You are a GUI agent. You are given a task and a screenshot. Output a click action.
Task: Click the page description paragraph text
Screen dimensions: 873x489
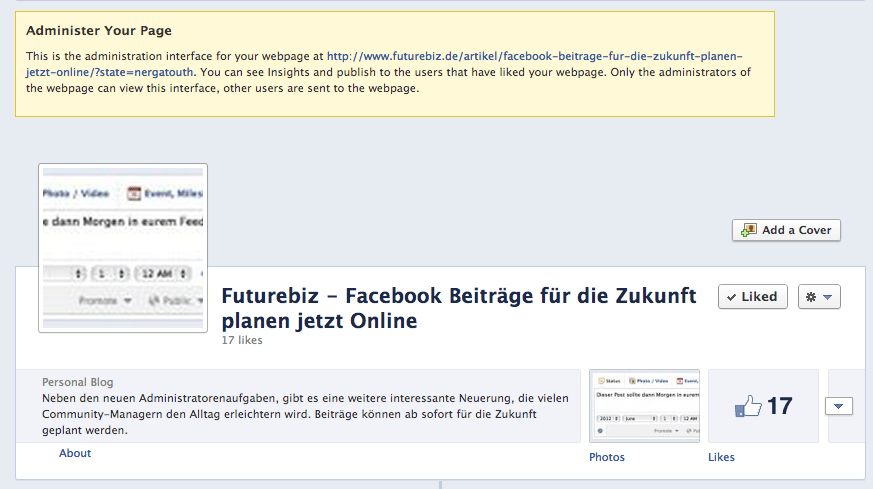[305, 414]
